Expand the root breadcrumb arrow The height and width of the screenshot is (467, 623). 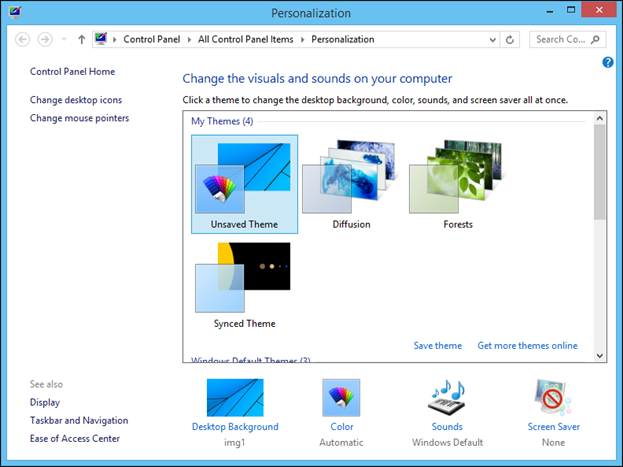coord(115,40)
